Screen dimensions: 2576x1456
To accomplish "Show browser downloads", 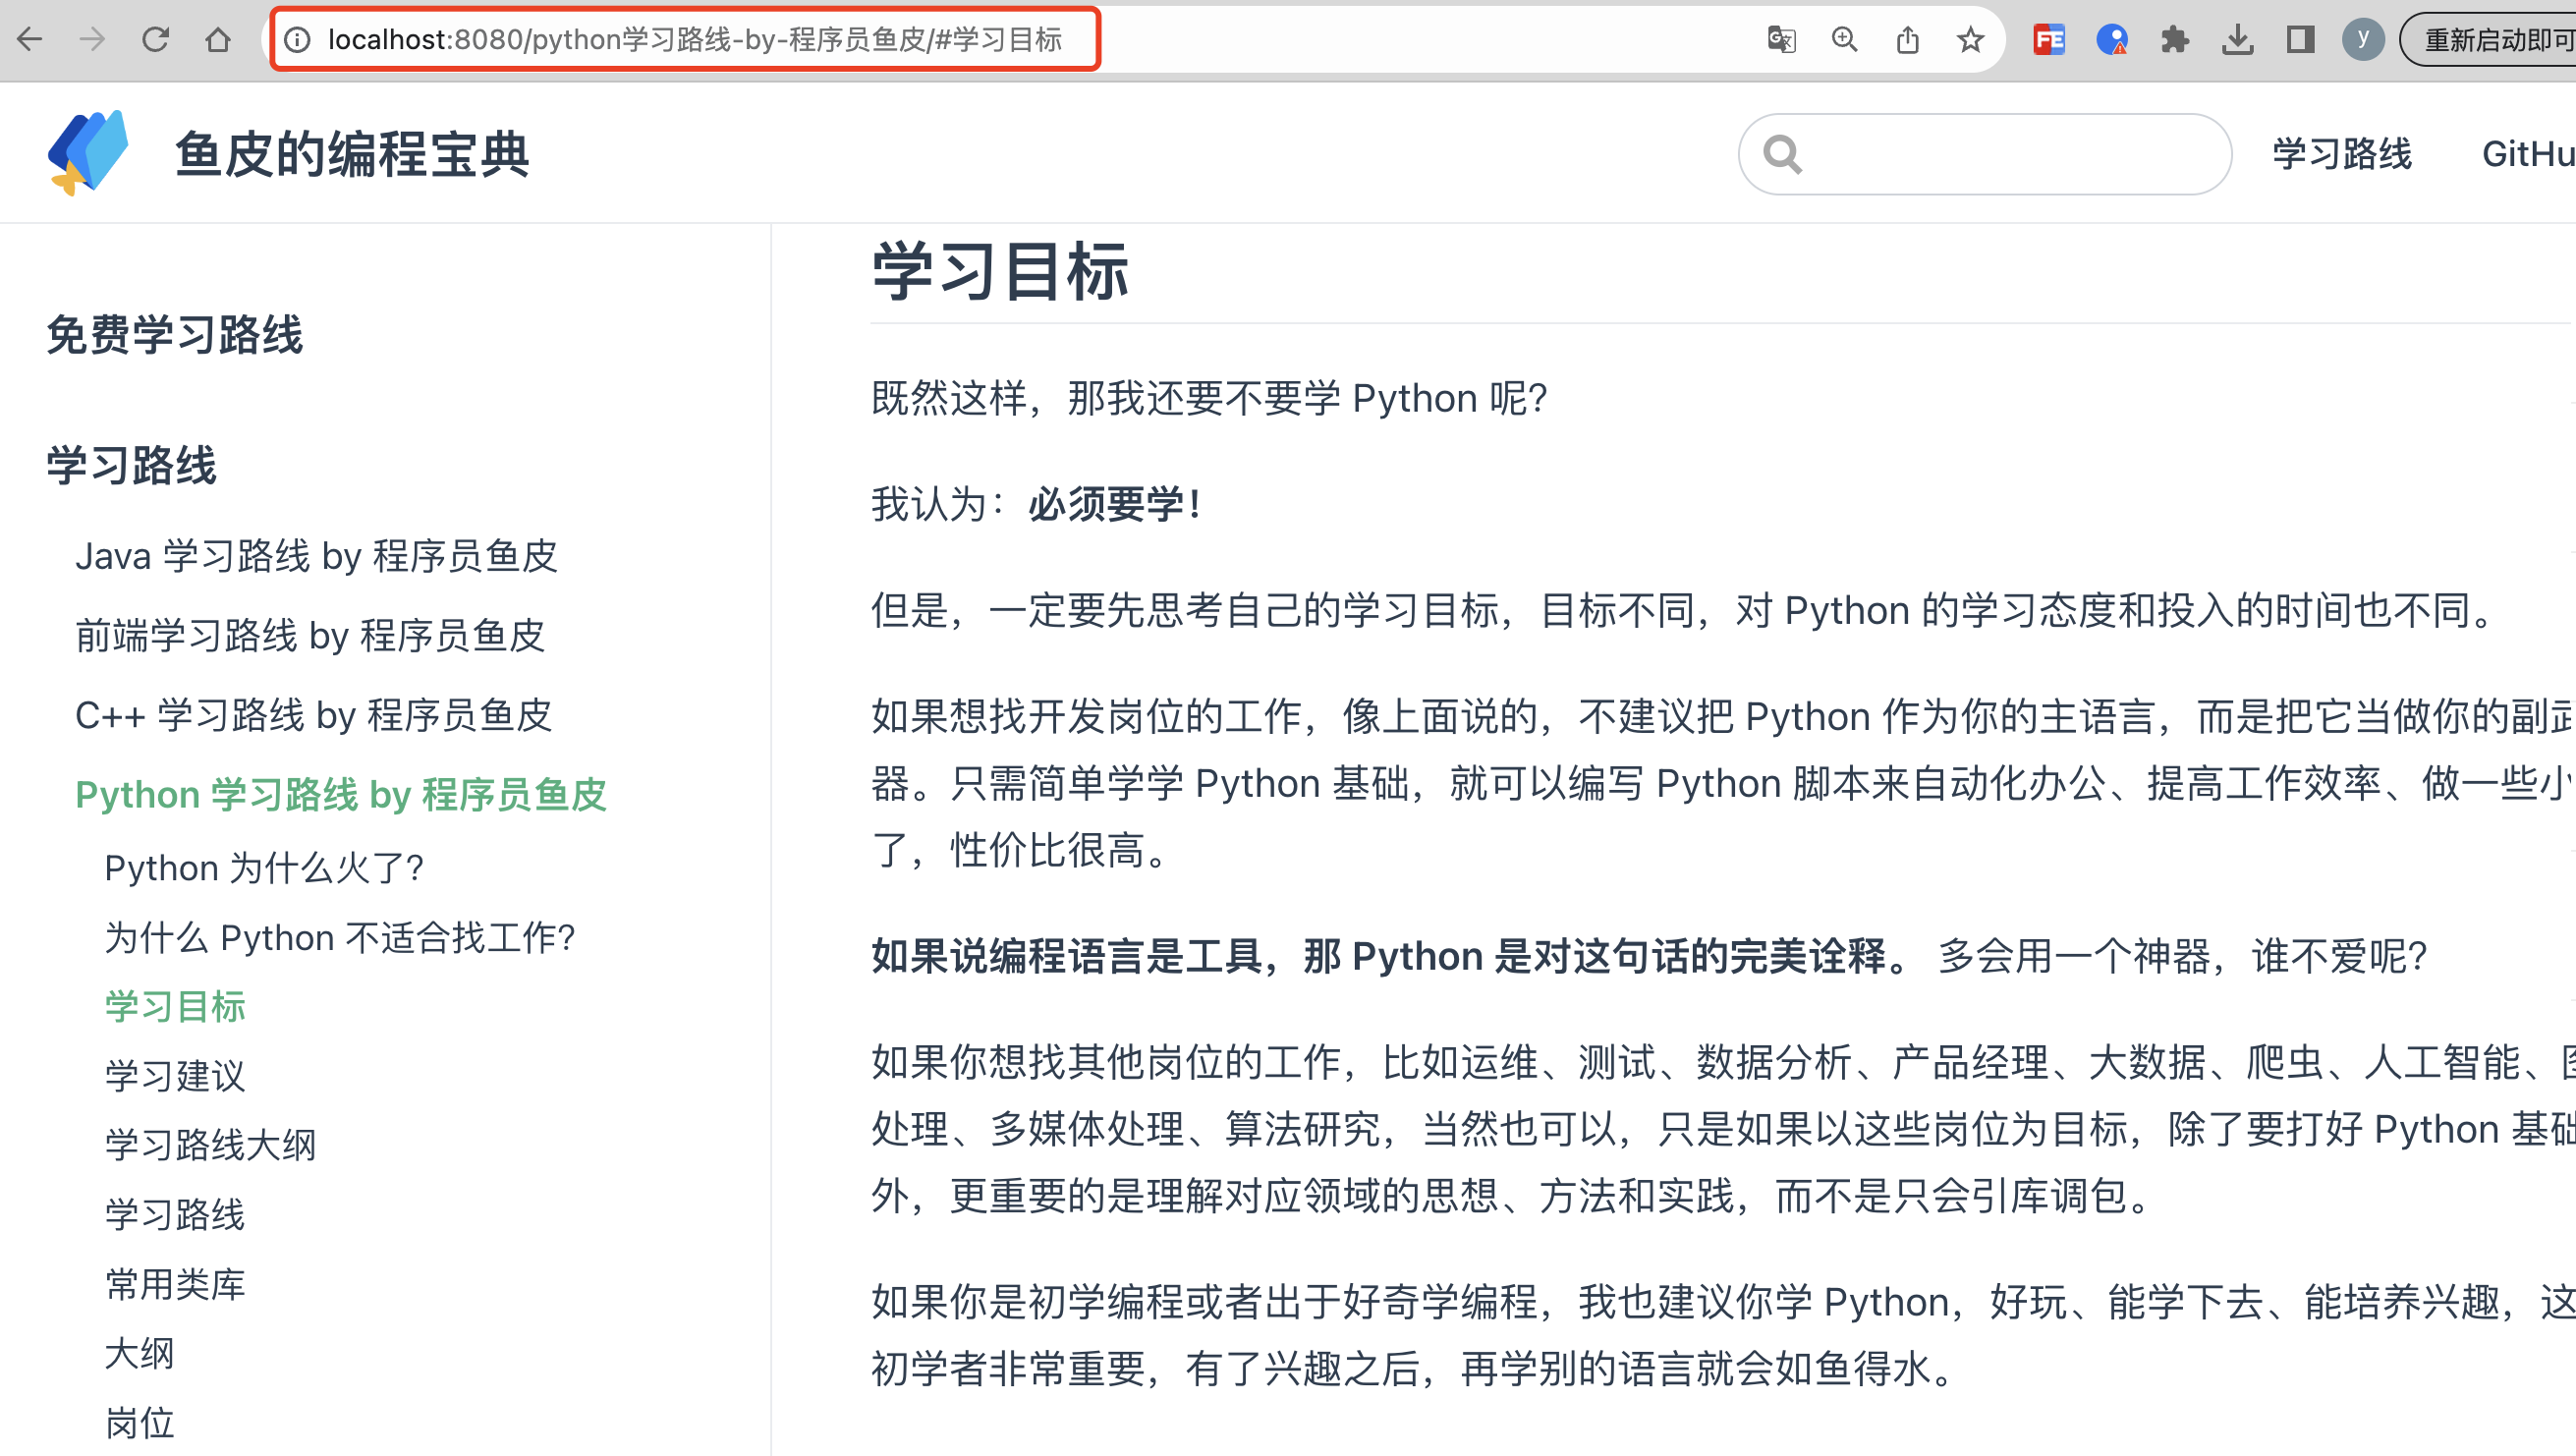I will click(x=2237, y=40).
